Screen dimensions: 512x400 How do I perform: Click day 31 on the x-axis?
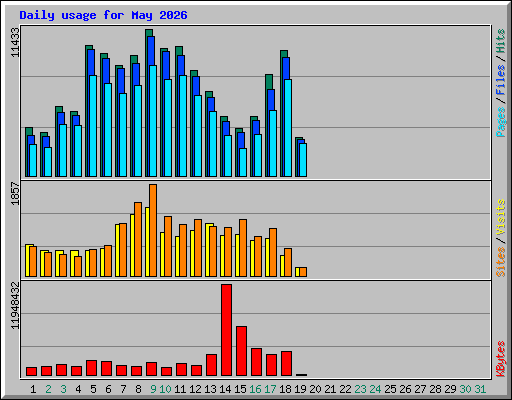coord(480,389)
